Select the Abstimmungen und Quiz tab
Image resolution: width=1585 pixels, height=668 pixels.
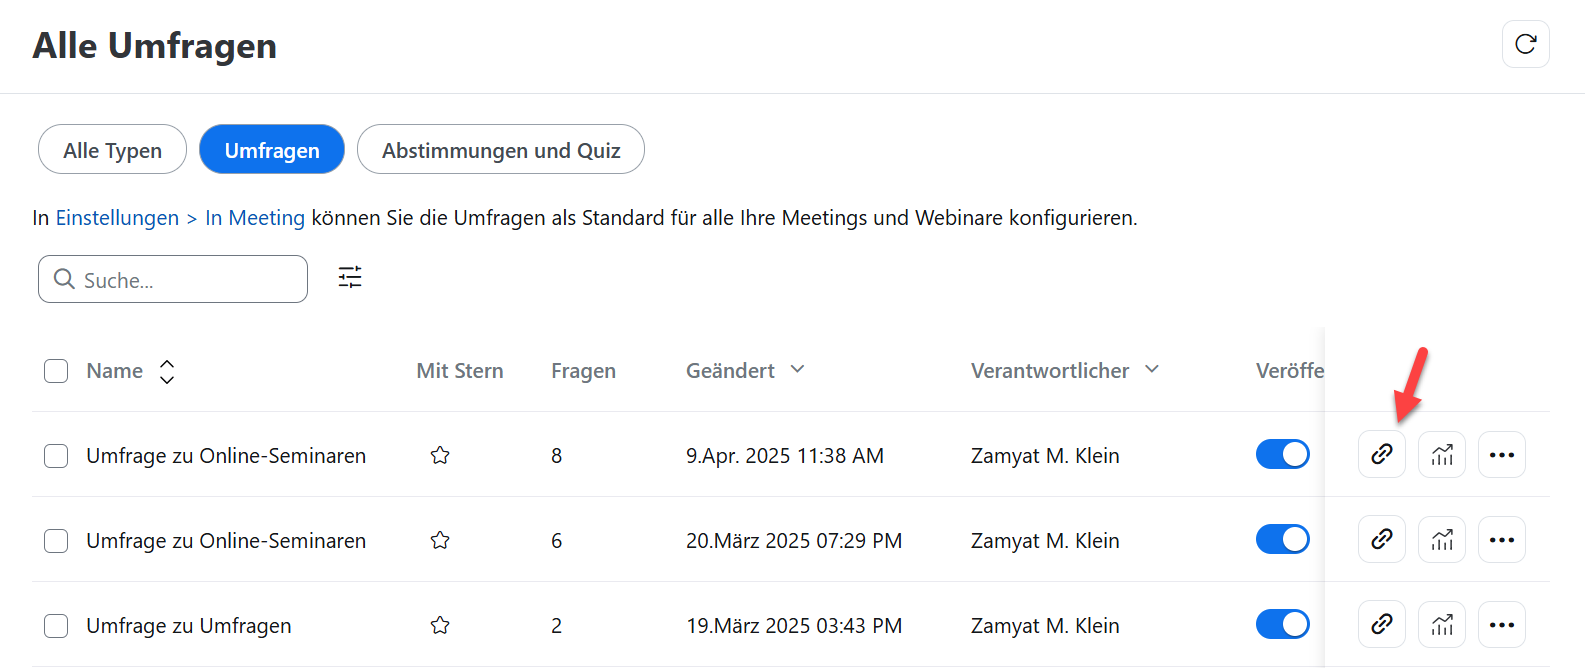[x=501, y=149]
